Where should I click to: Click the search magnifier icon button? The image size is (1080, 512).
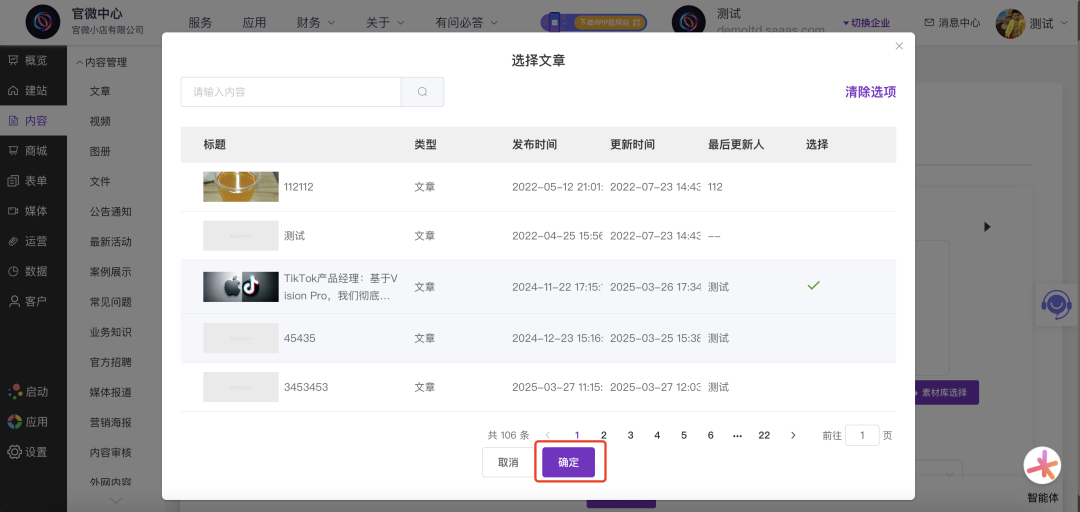(x=422, y=92)
